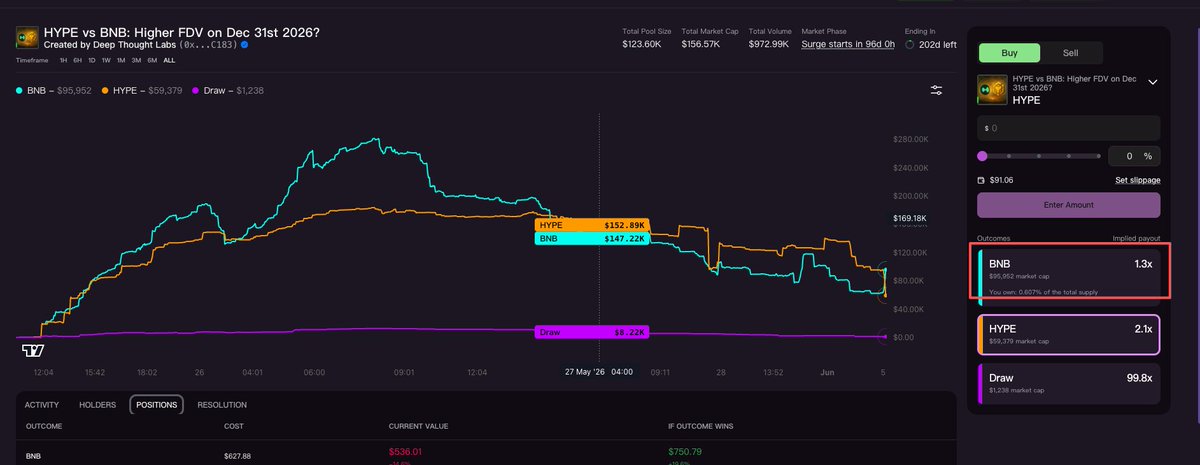1200x465 pixels.
Task: Click the verified badge next to creator address
Action: click(244, 45)
